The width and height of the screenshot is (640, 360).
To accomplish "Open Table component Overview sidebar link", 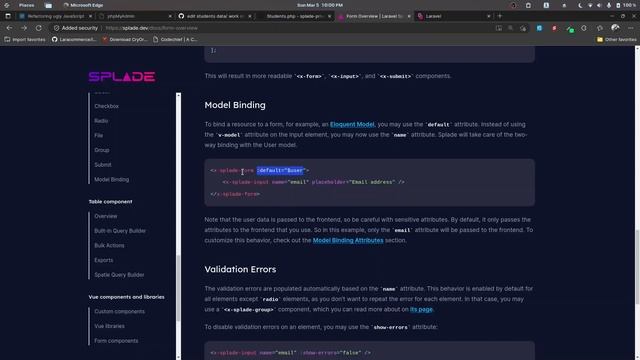I will point(106,216).
